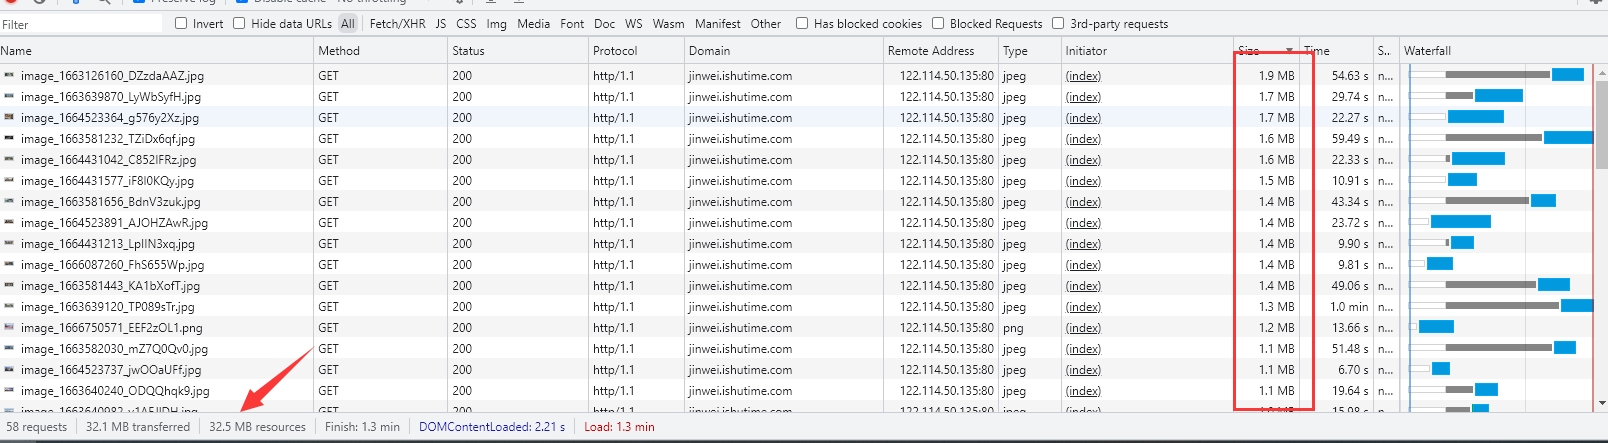
Task: Open the (index) initiator for the PNG request
Action: point(1083,328)
